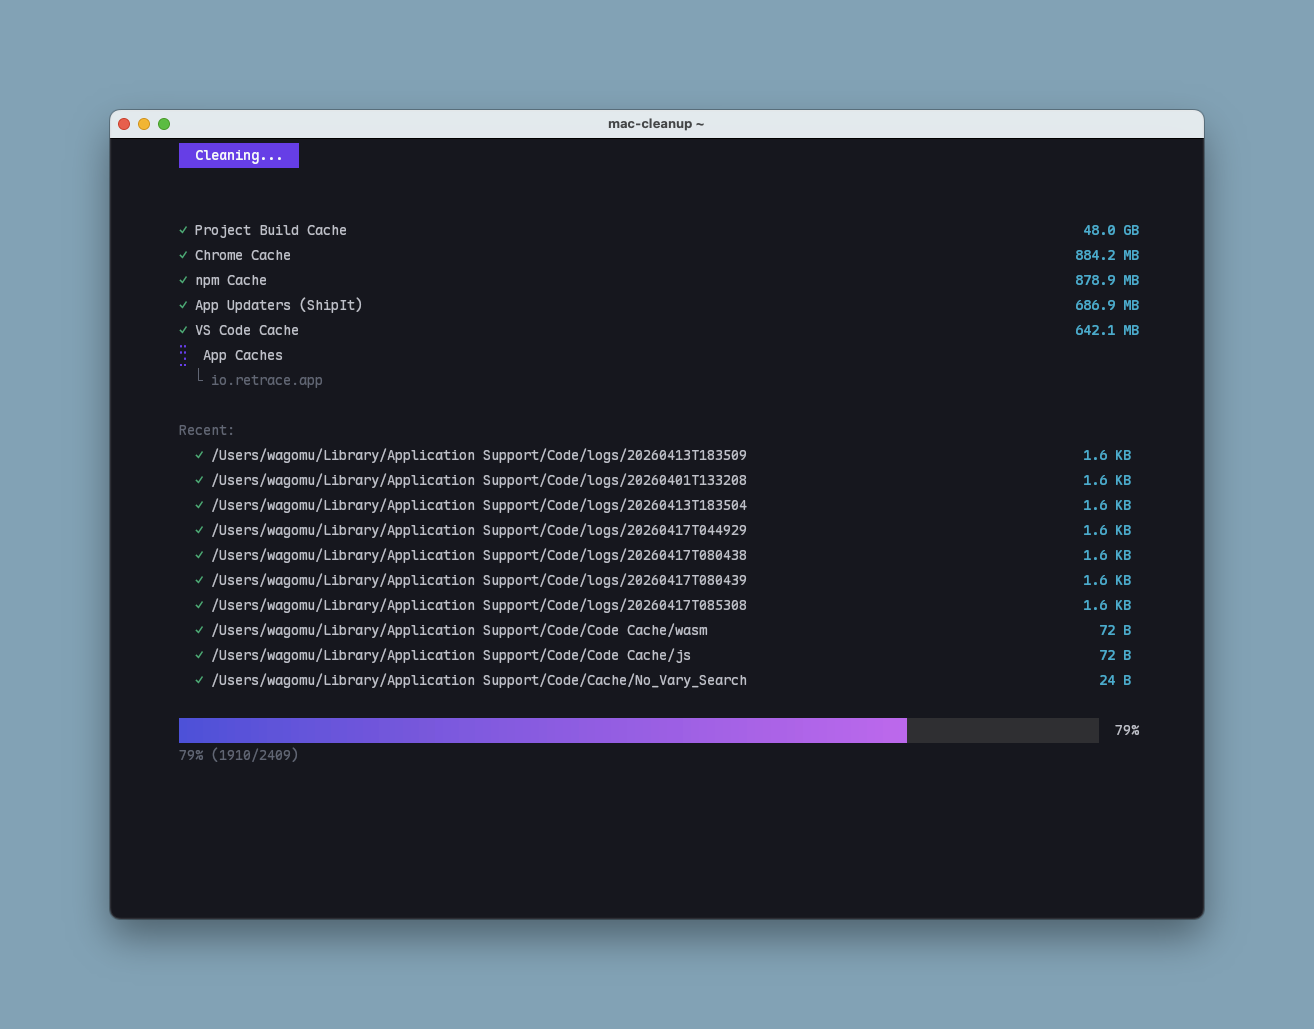Click the spinner icon beside App Caches
Viewport: 1314px width, 1029px height.
tap(183, 355)
